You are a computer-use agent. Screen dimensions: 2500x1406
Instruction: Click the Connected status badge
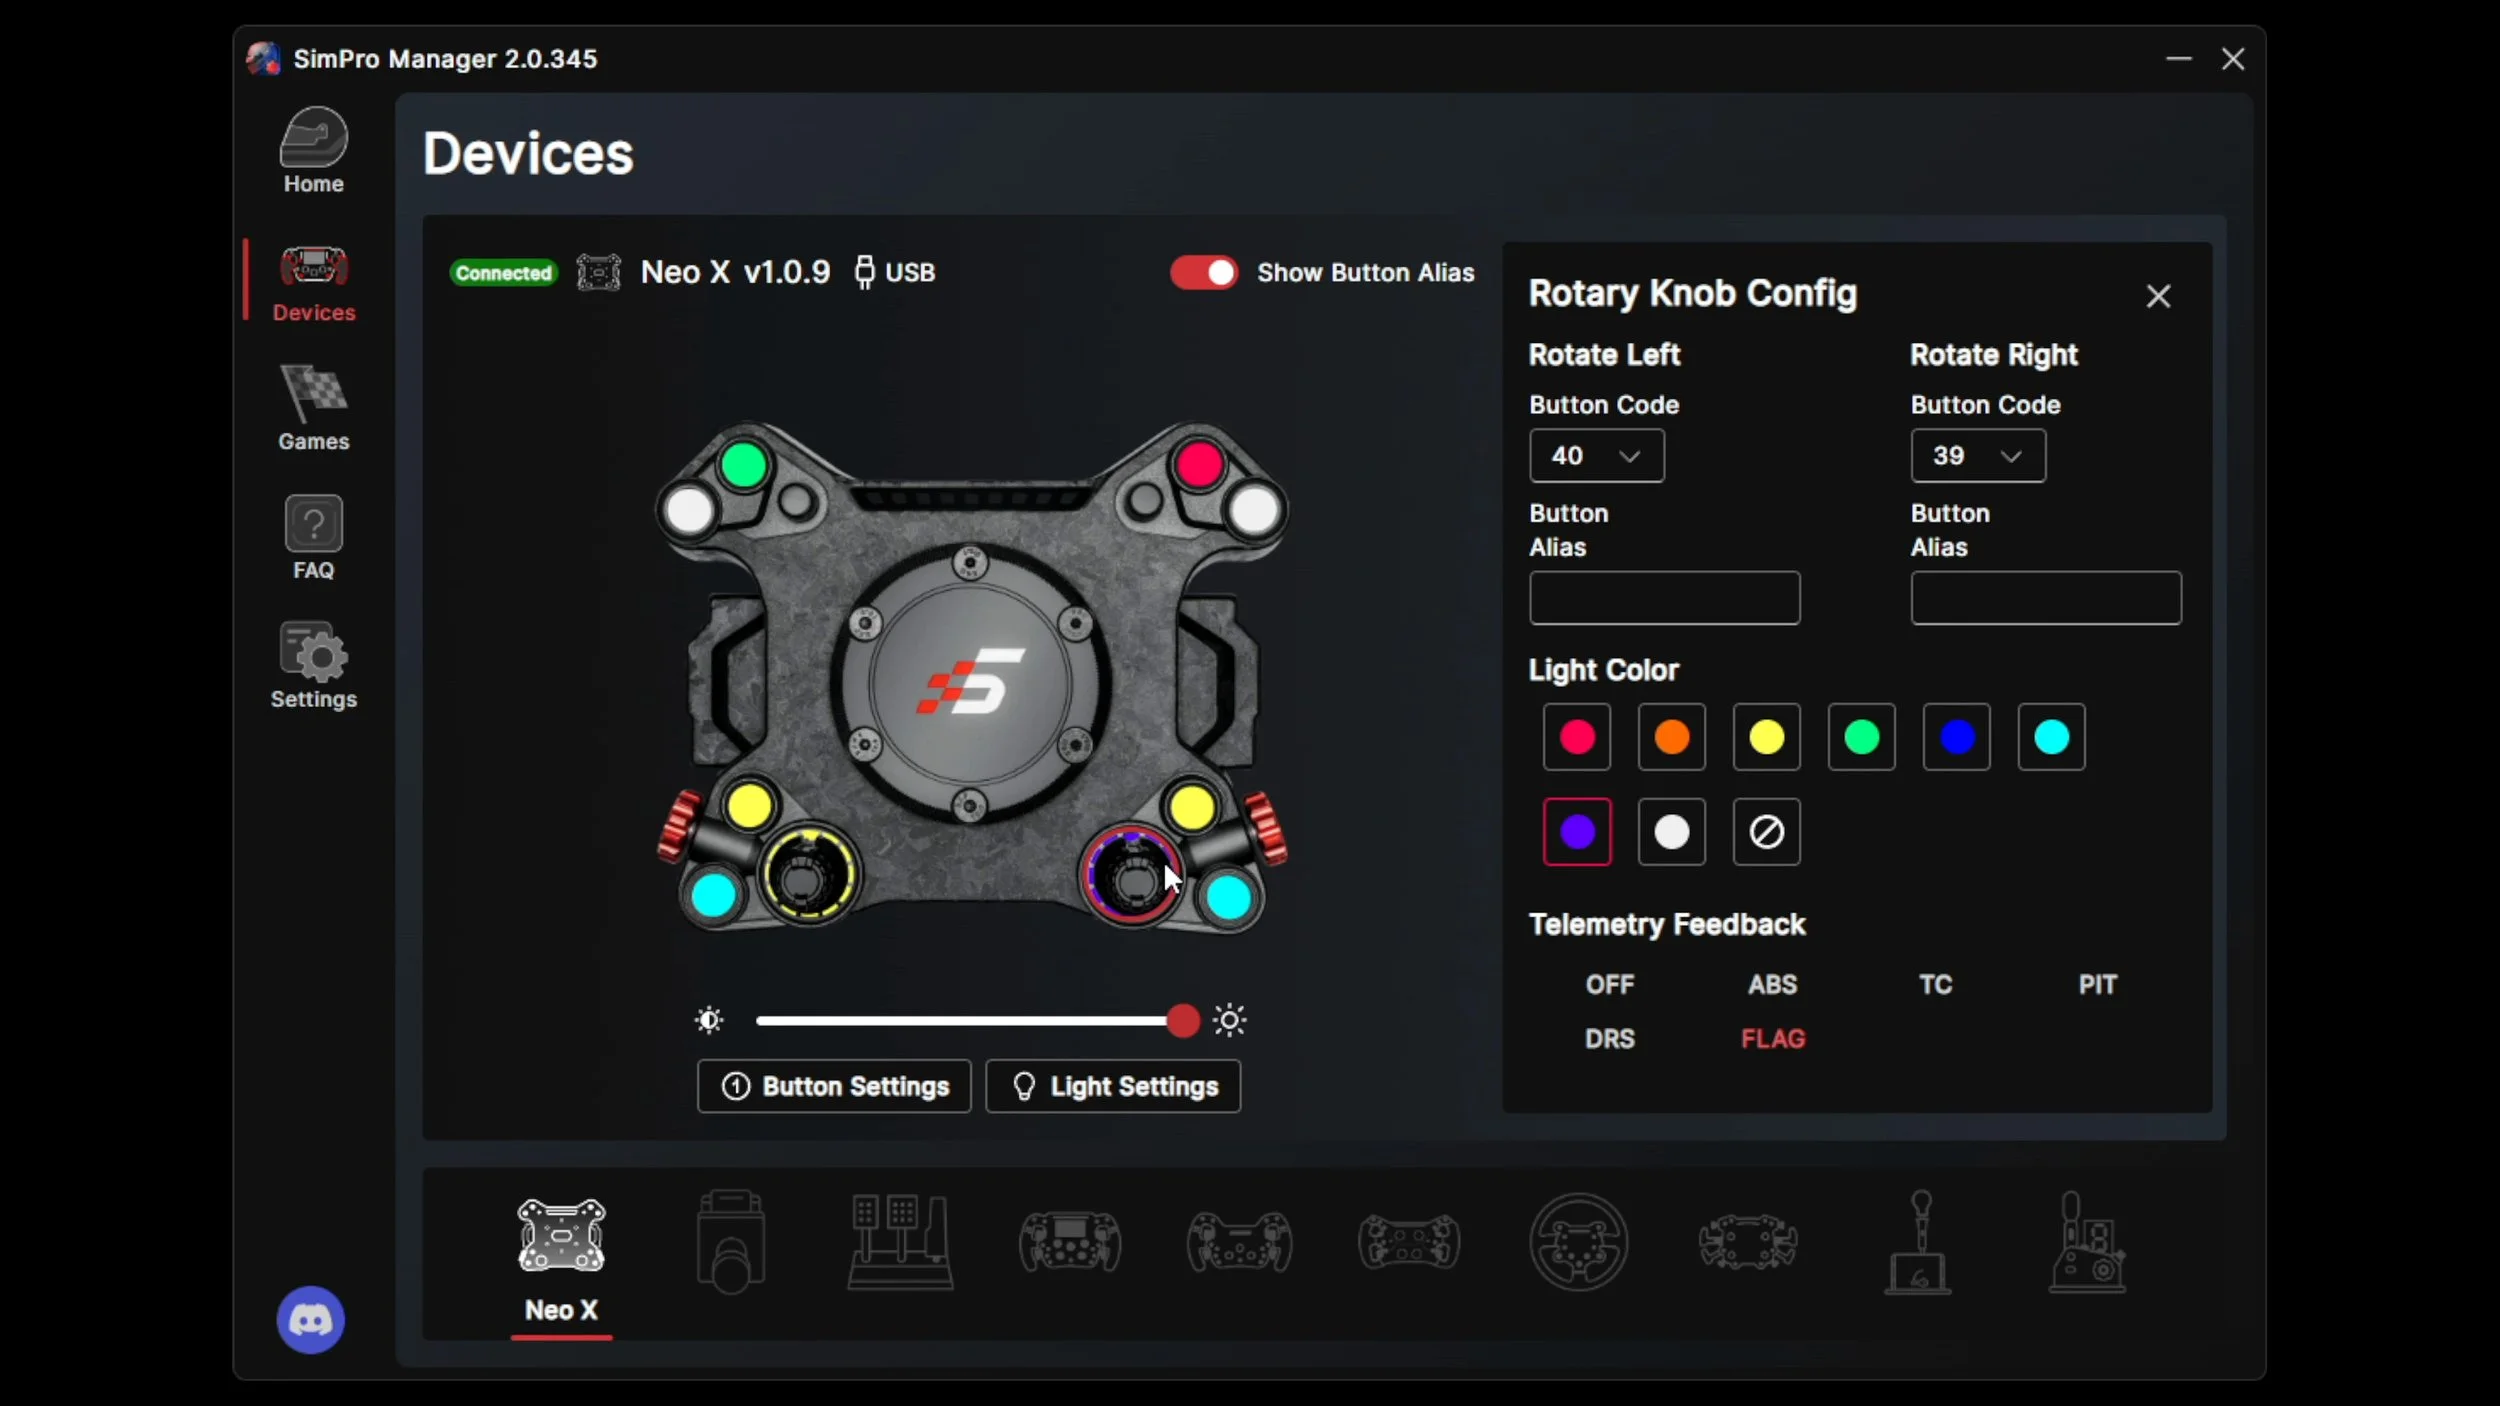tap(503, 273)
